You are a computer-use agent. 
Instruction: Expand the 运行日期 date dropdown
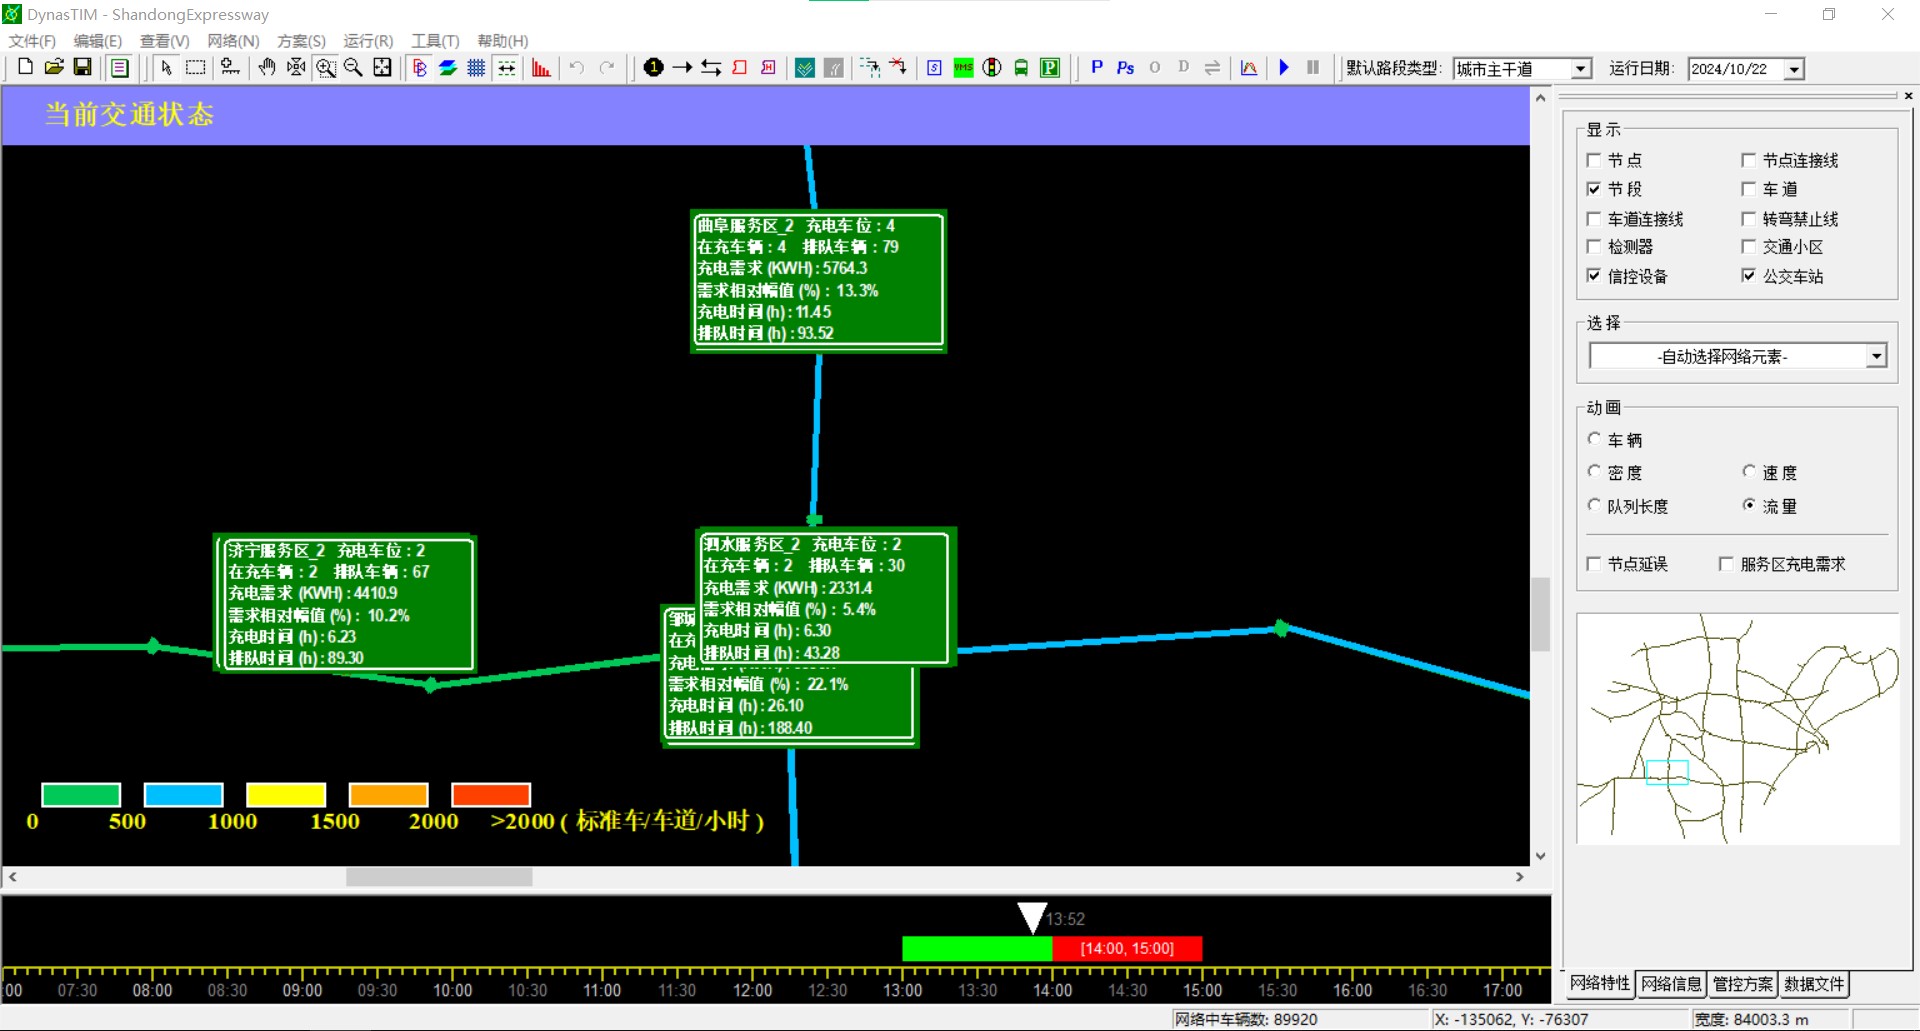coord(1794,69)
